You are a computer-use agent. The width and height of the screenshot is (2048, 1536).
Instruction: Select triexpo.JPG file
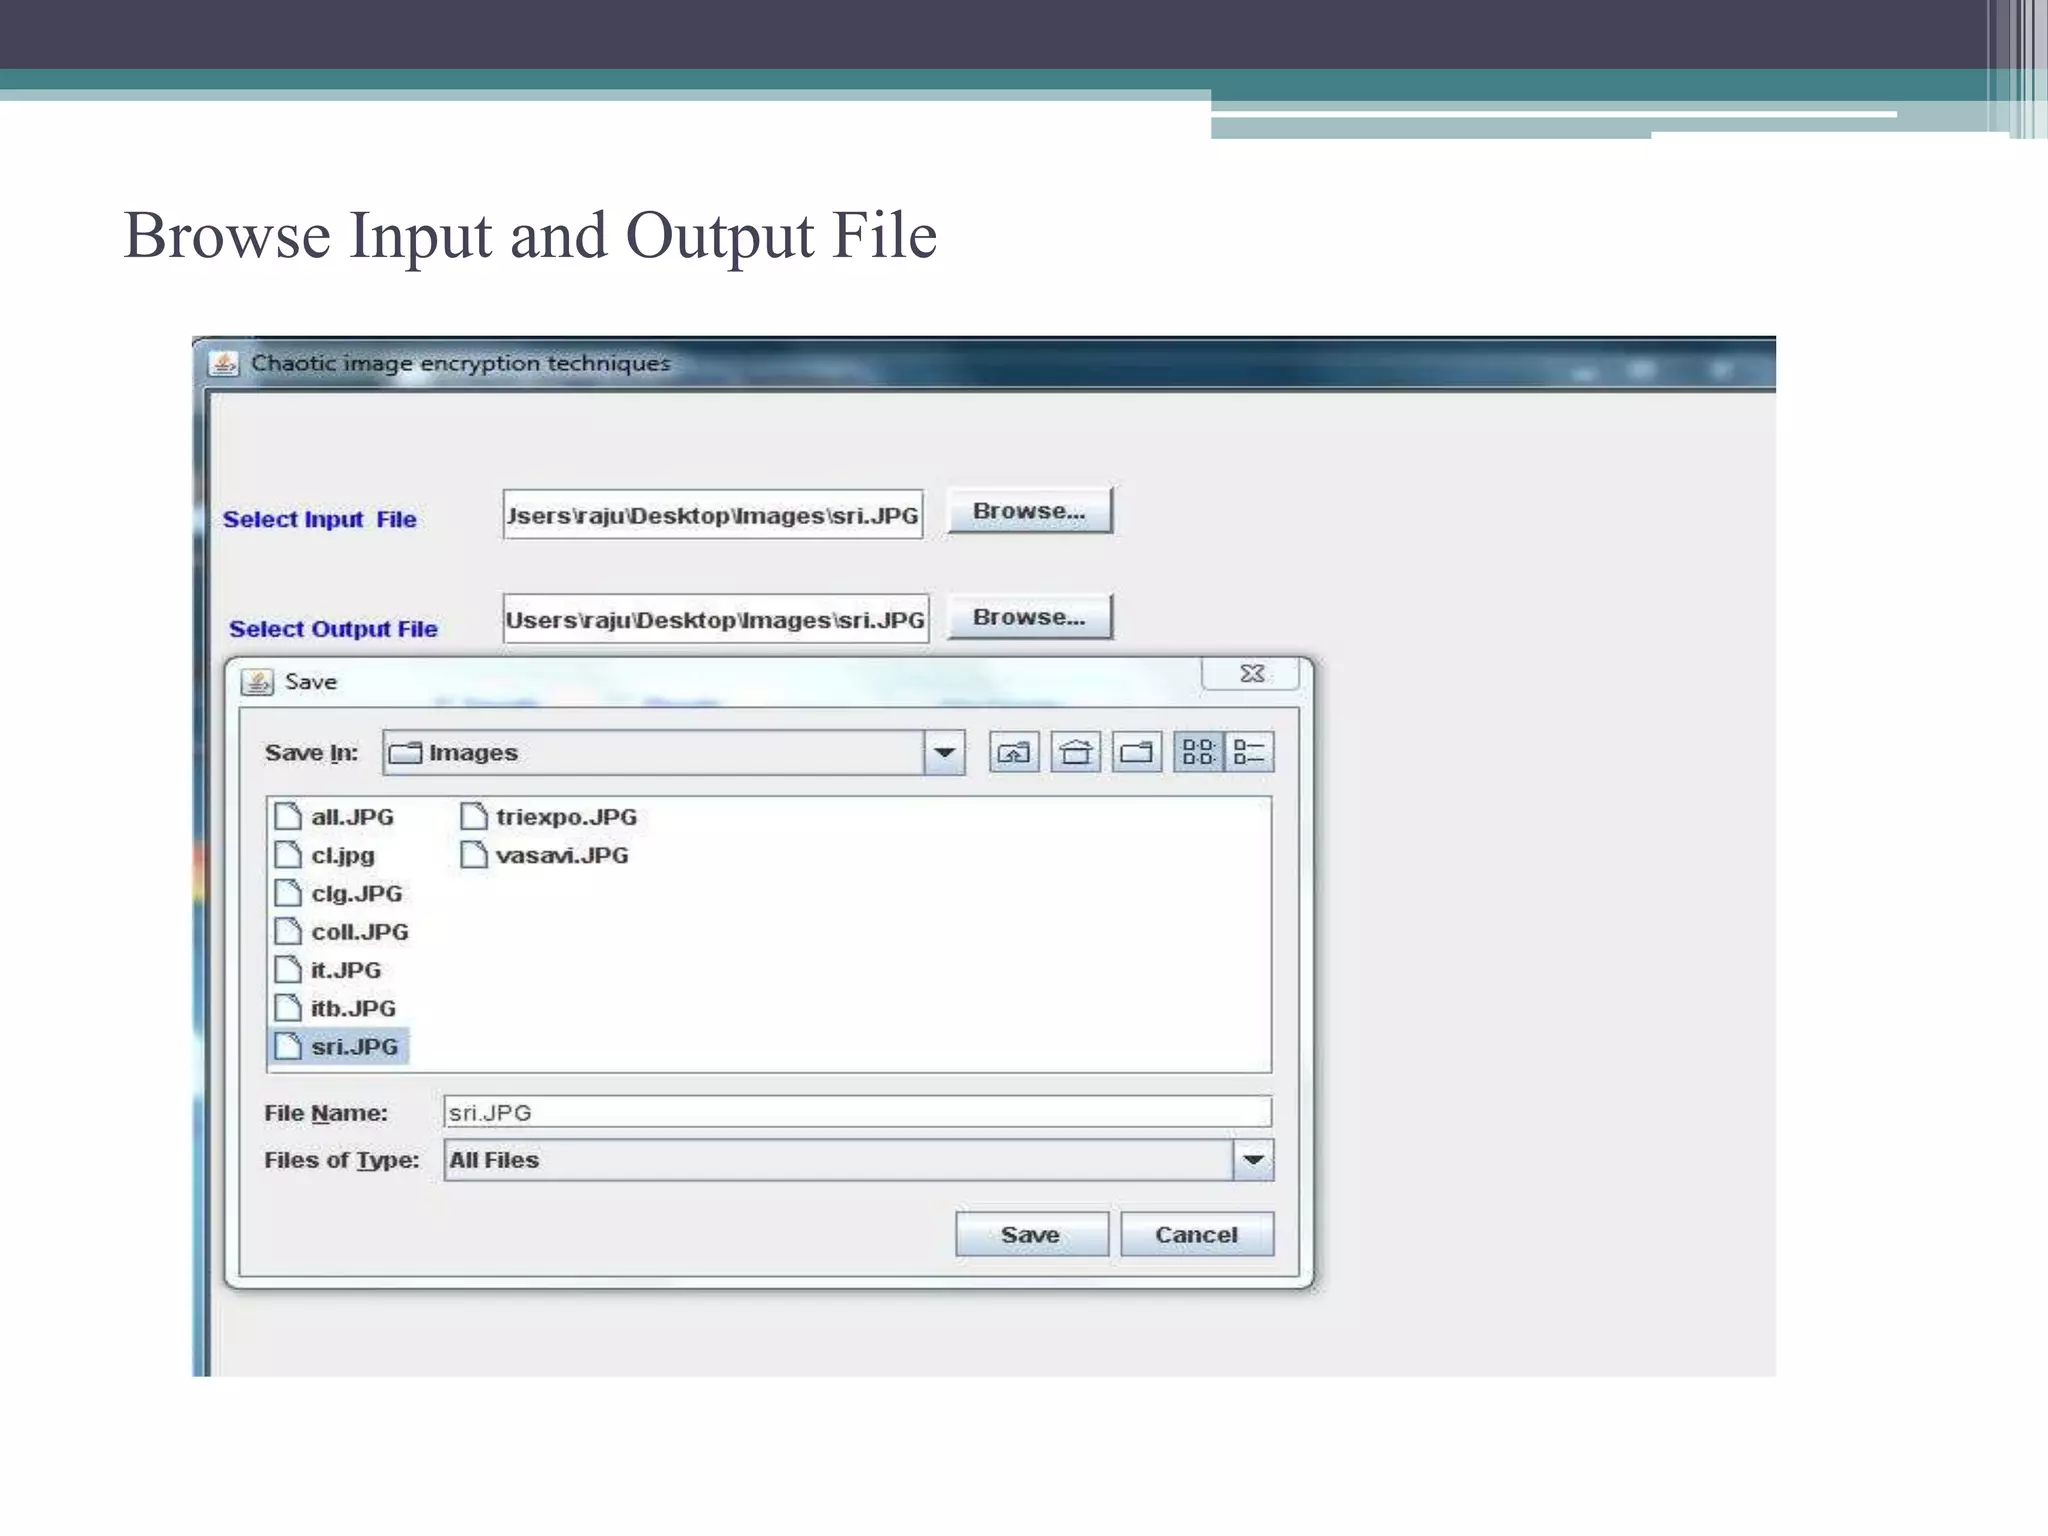(x=548, y=817)
